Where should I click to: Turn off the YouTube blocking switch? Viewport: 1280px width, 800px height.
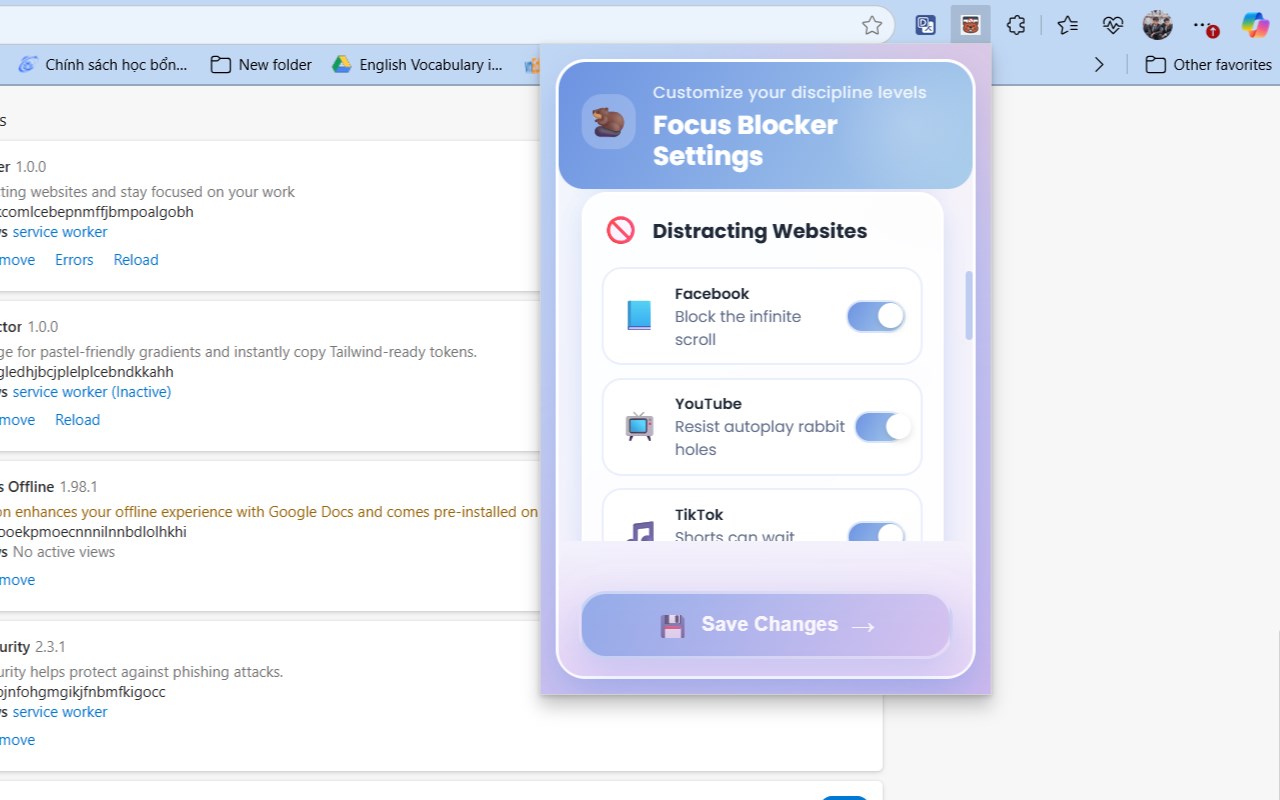point(884,427)
